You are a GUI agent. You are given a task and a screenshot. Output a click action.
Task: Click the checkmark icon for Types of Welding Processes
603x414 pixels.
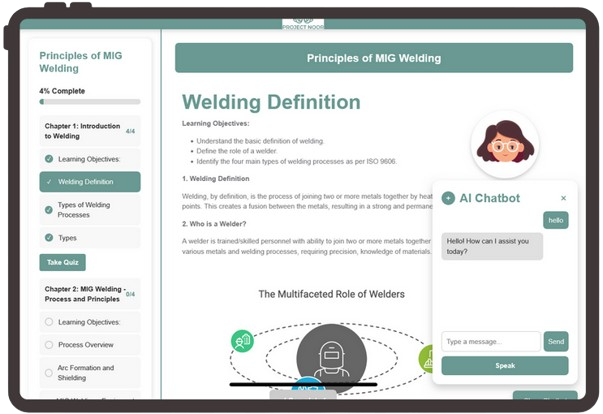click(49, 209)
